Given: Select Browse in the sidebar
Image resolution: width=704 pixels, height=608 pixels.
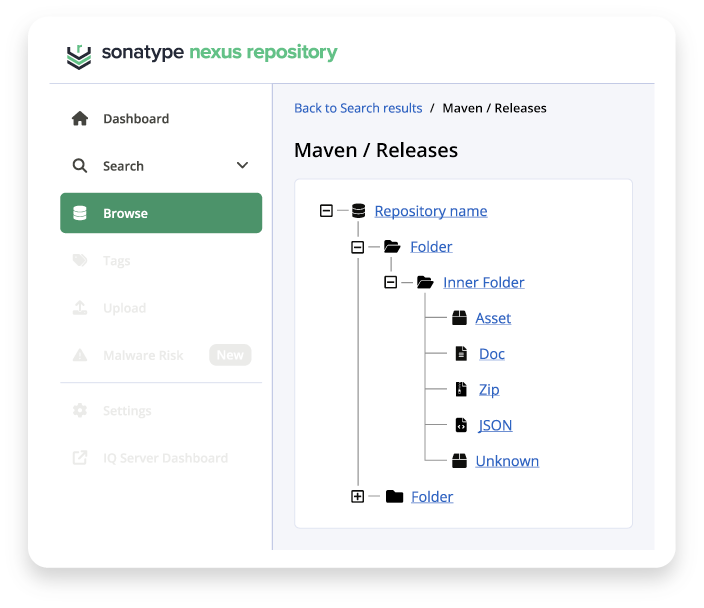Looking at the screenshot, I should point(161,213).
